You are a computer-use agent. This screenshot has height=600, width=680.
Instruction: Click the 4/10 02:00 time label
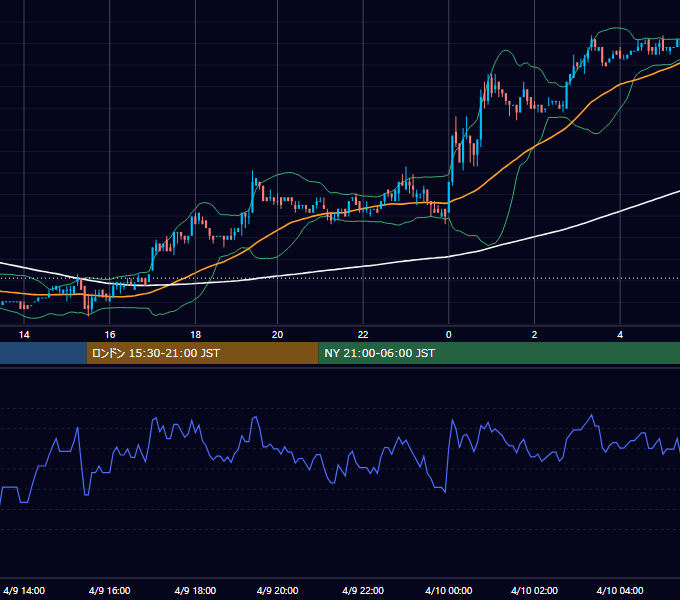point(534,590)
